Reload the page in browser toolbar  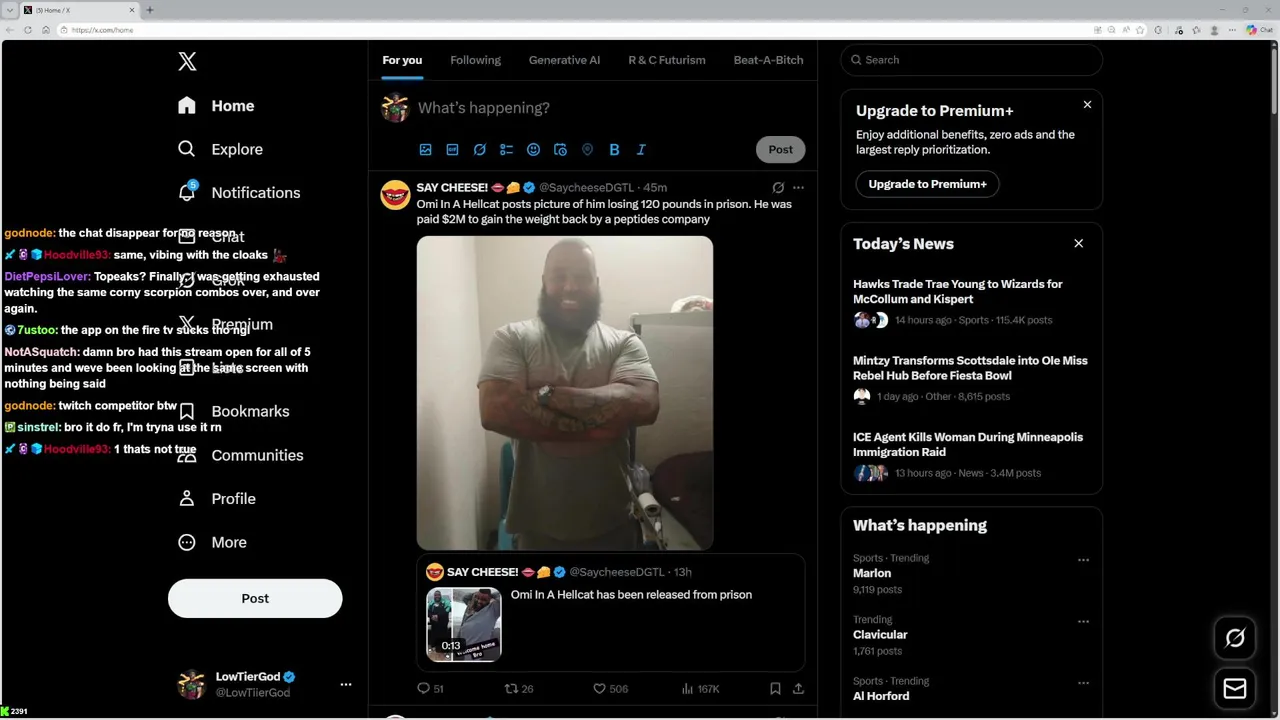click(27, 30)
